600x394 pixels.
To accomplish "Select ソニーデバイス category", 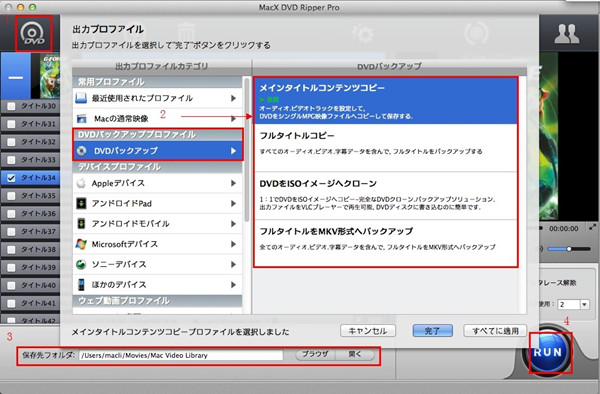I will (157, 264).
